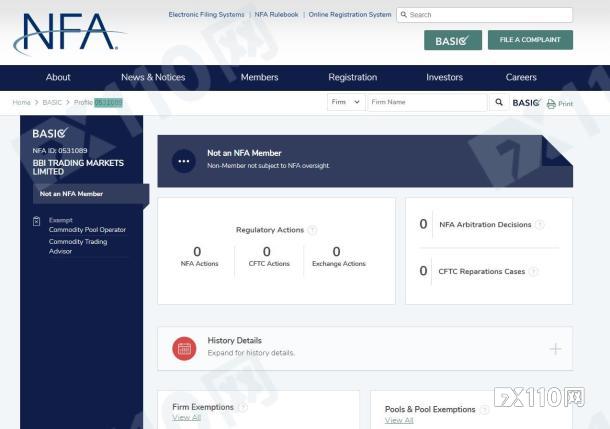Open the Investors menu

444,77
